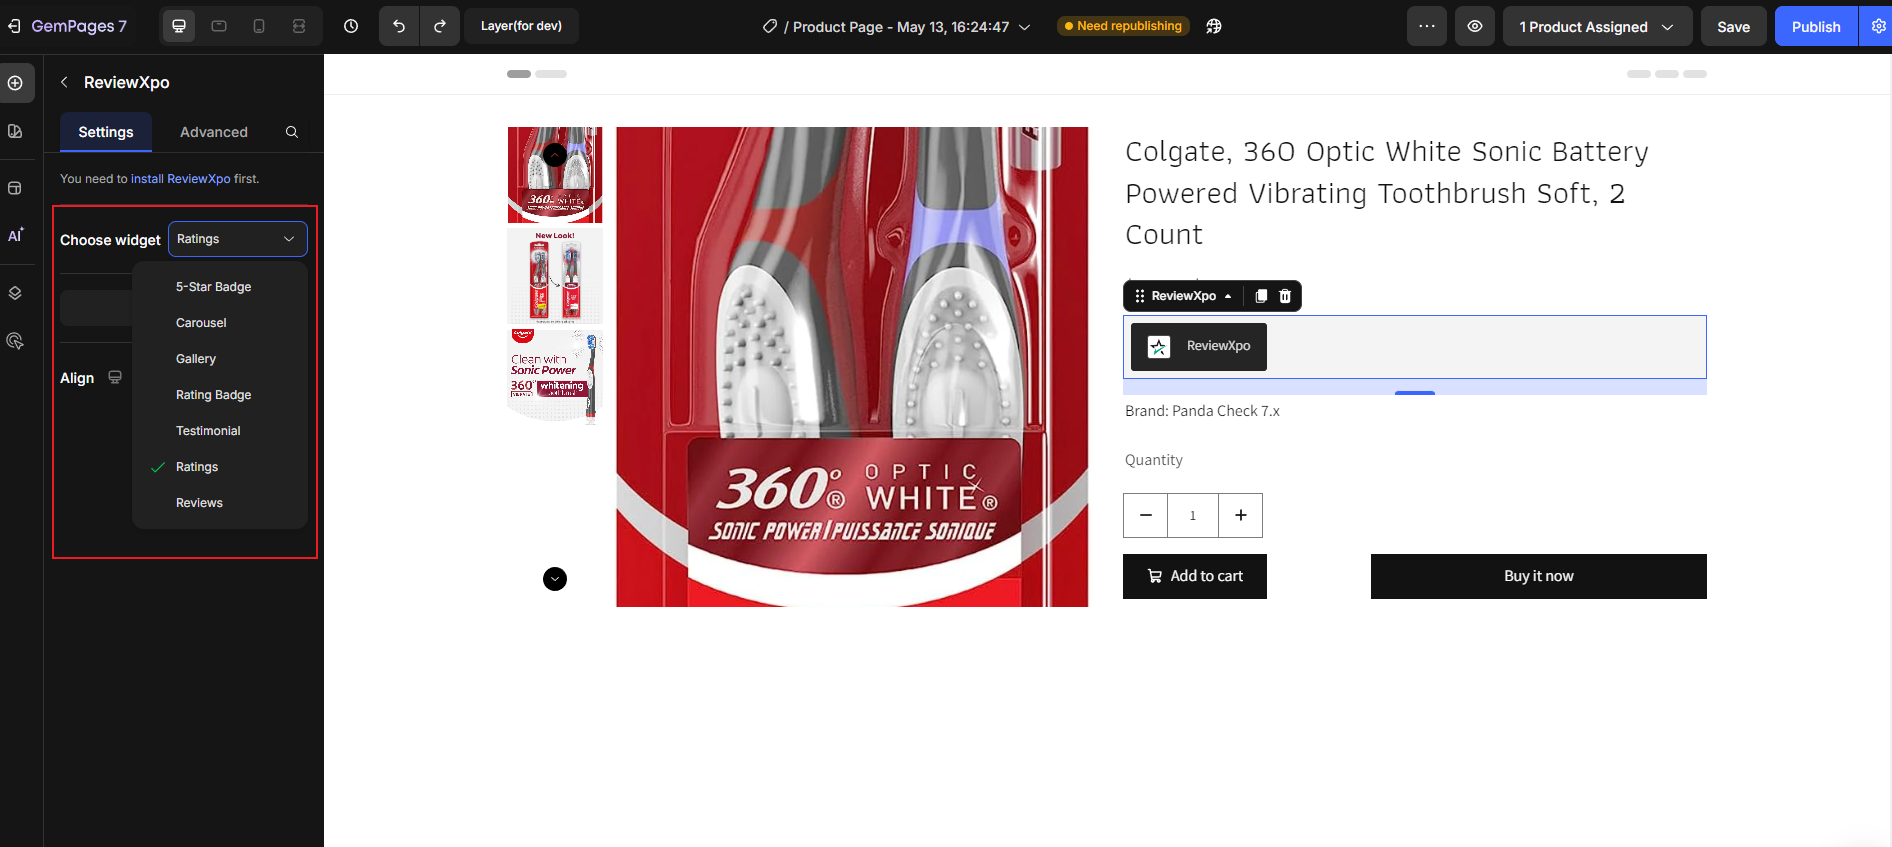Expand the Choose widget dropdown
The height and width of the screenshot is (847, 1892).
[x=237, y=239]
